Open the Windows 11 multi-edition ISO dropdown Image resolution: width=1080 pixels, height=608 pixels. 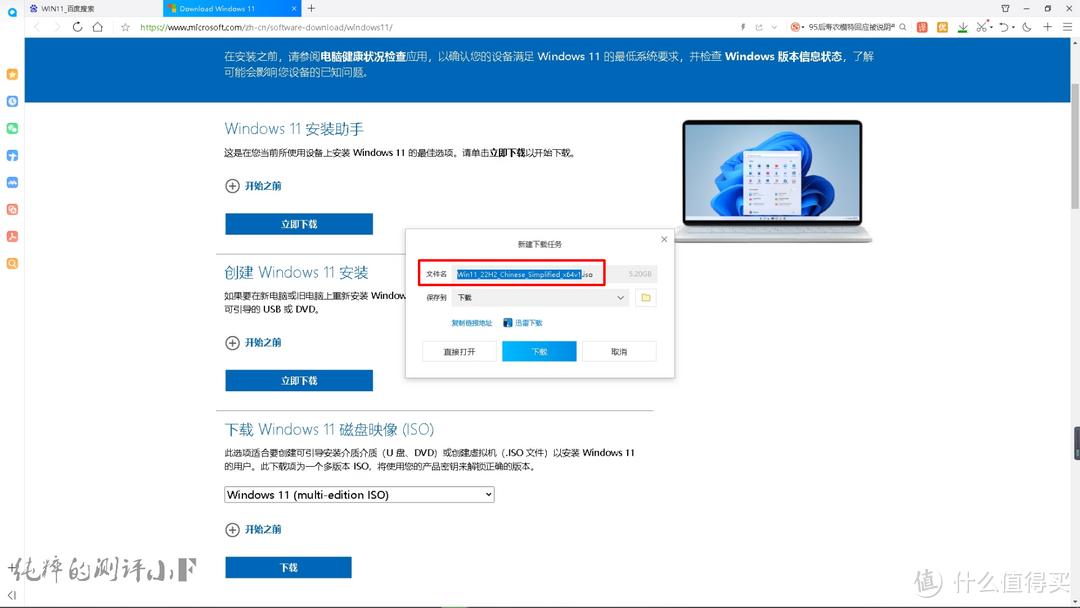358,494
